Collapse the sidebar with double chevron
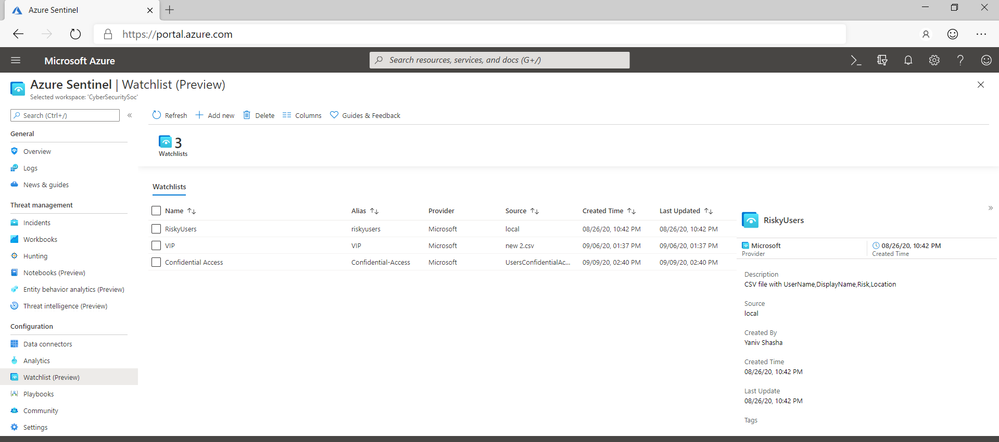This screenshot has width=999, height=442. (129, 115)
